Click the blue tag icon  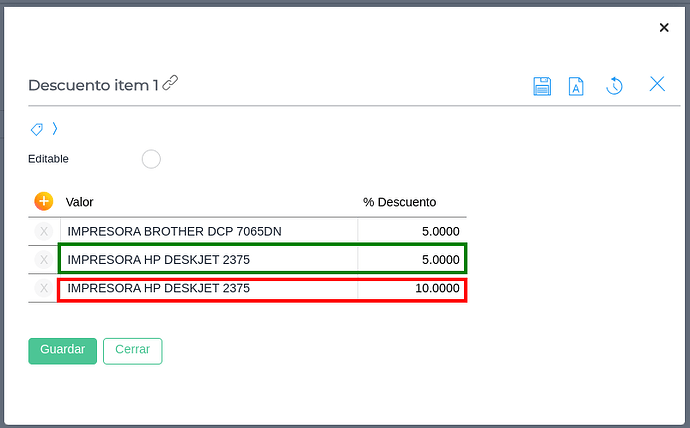pos(37,129)
